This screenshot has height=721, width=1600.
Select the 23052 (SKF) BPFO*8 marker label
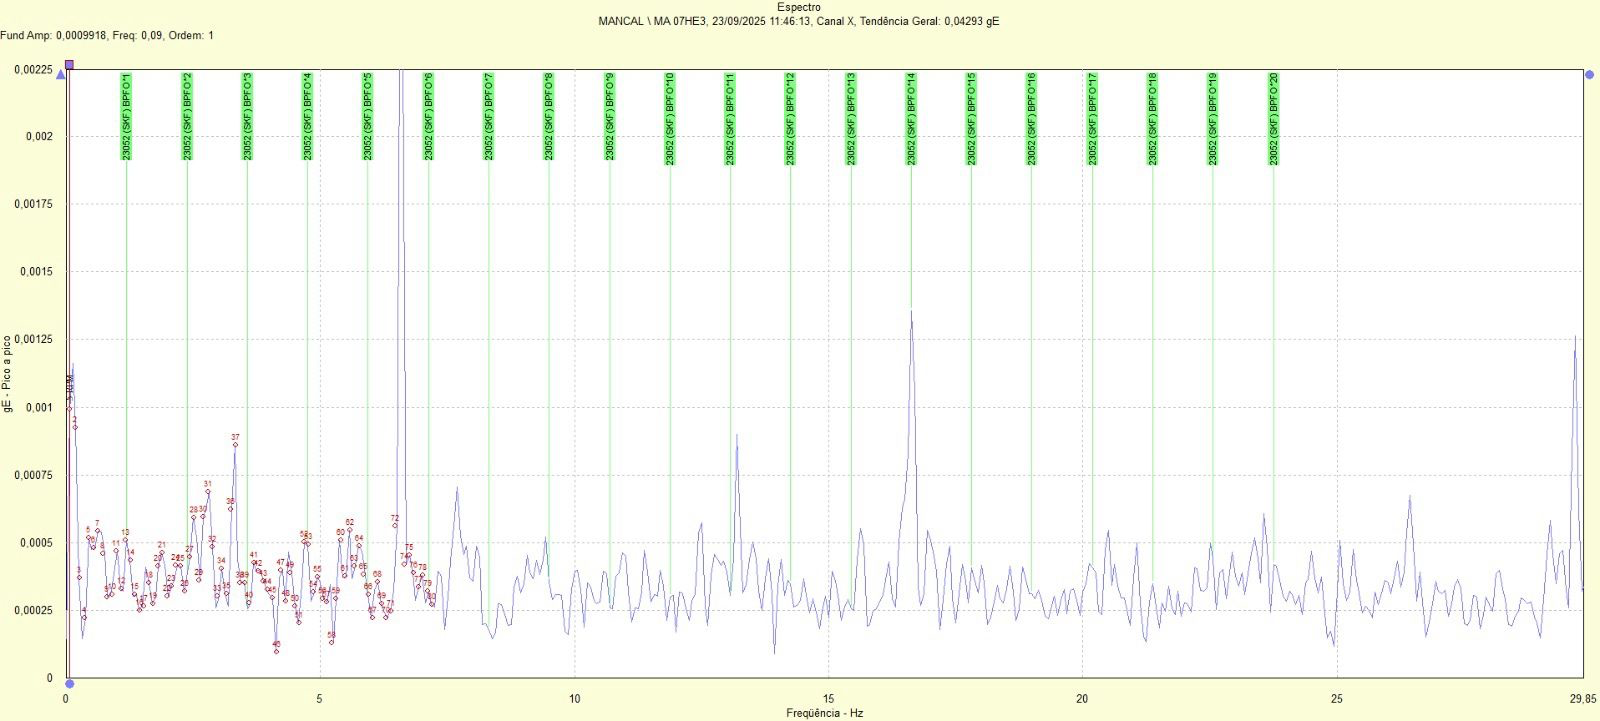(549, 116)
